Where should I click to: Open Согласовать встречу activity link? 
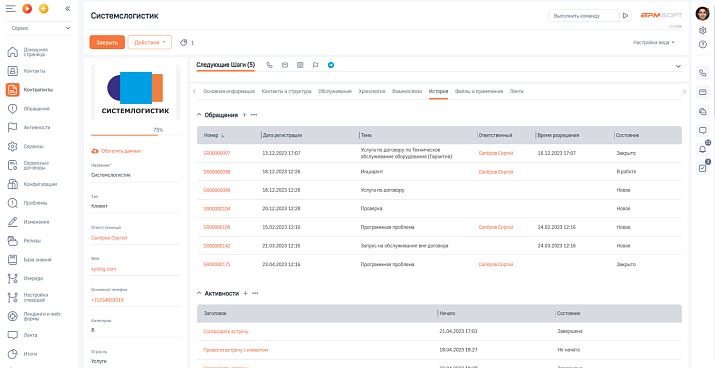[226, 332]
